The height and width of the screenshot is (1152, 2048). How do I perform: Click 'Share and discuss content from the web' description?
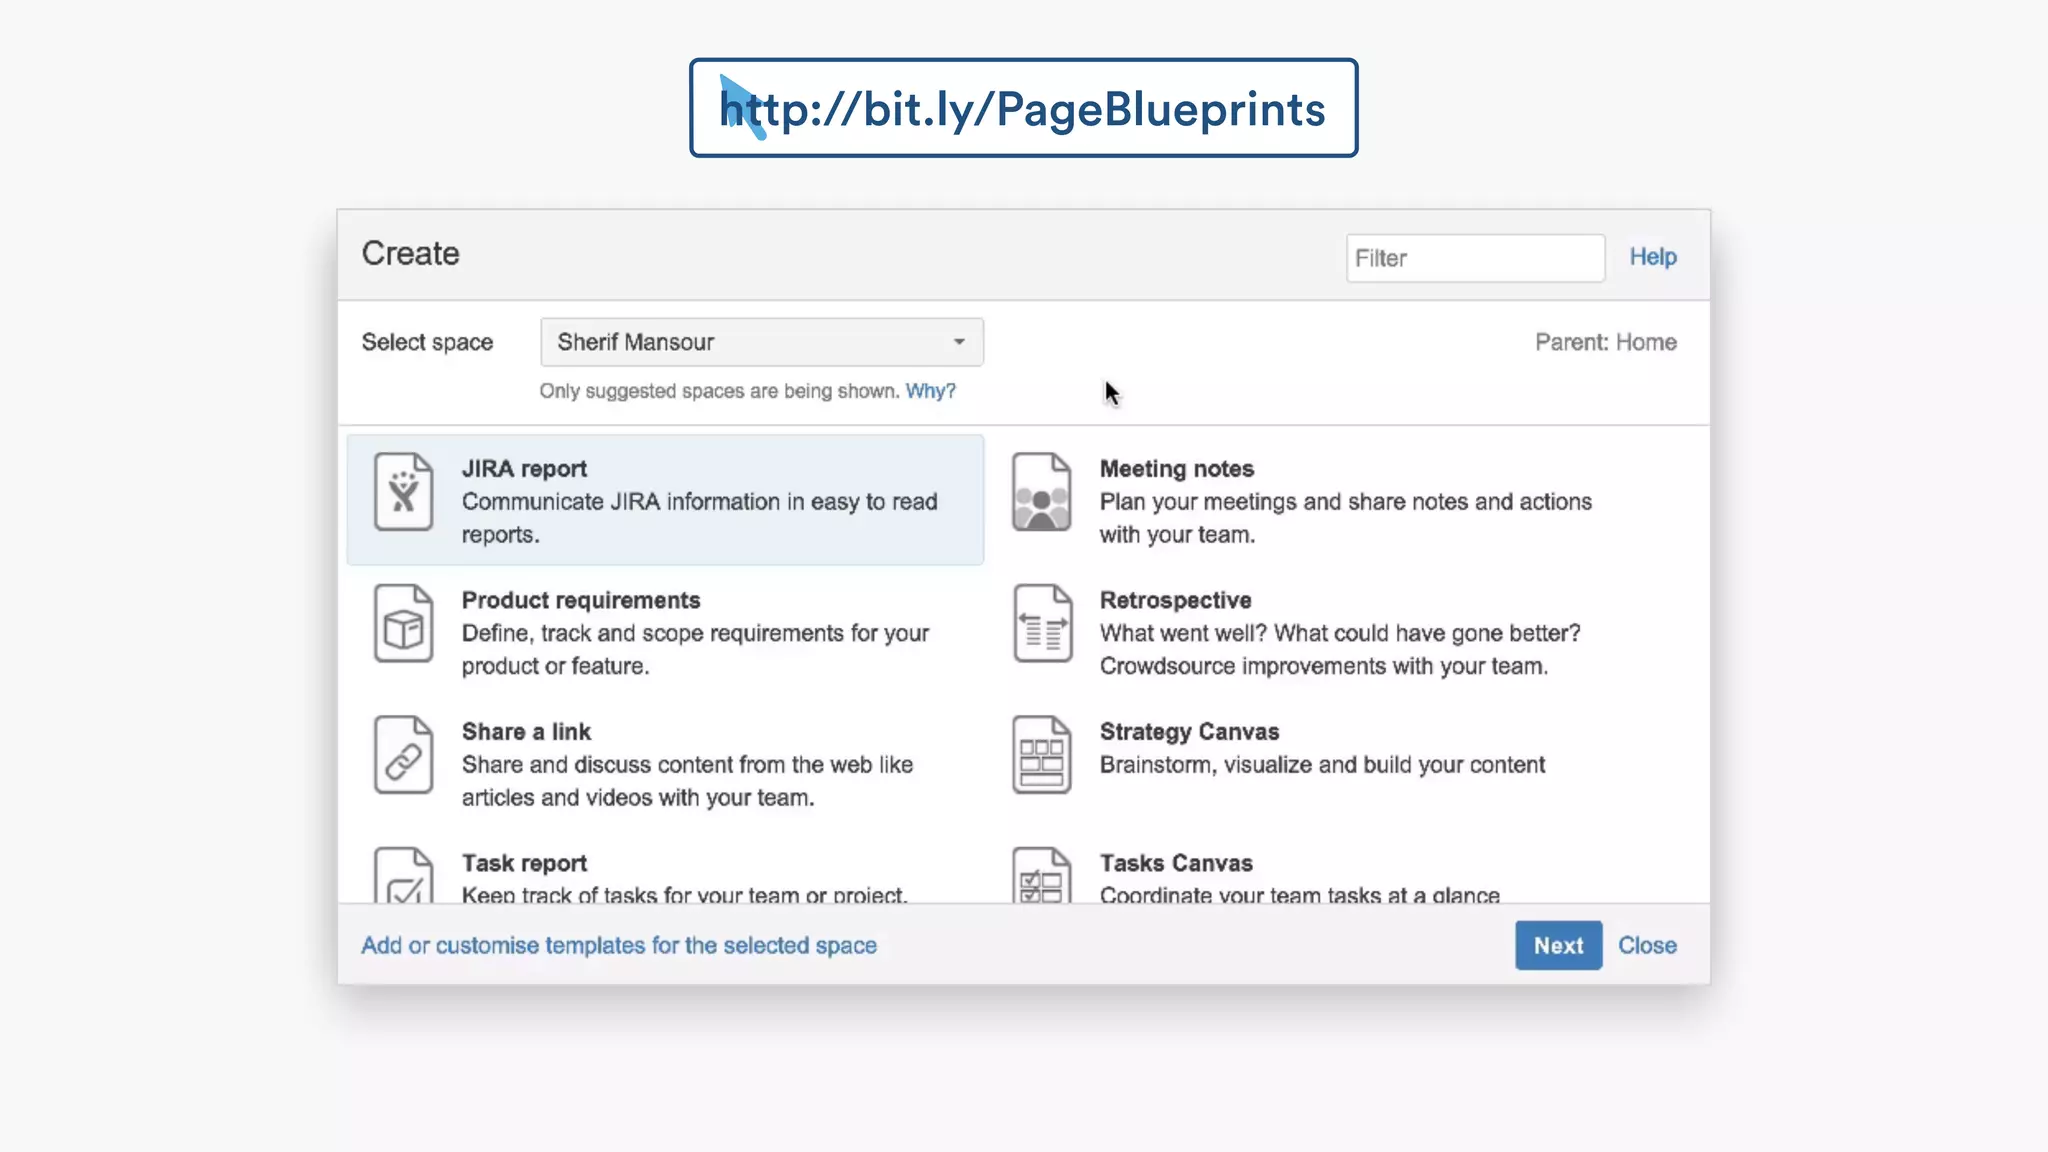[x=687, y=781]
